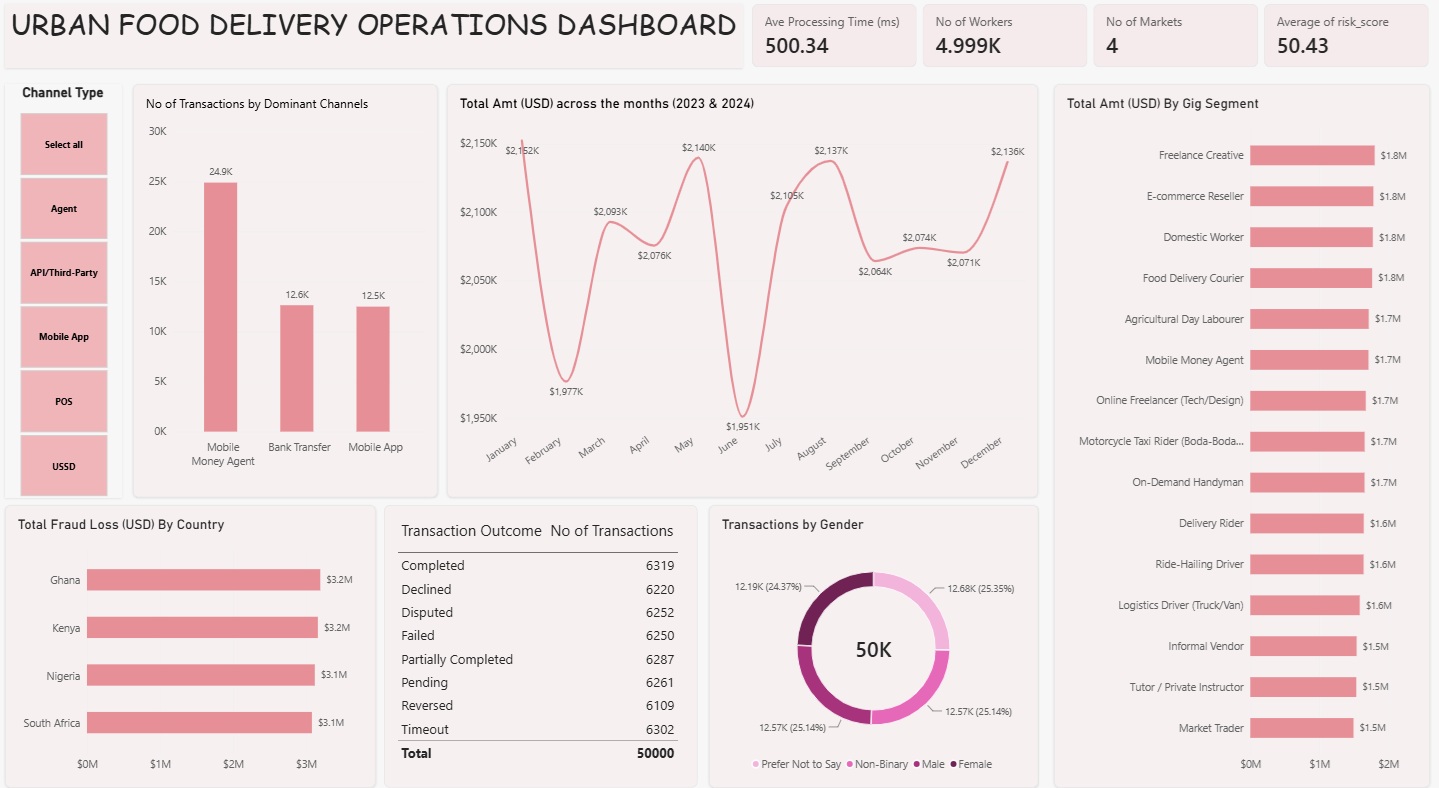This screenshot has width=1439, height=788.
Task: Select the $2,064K September data label
Action: pos(875,271)
